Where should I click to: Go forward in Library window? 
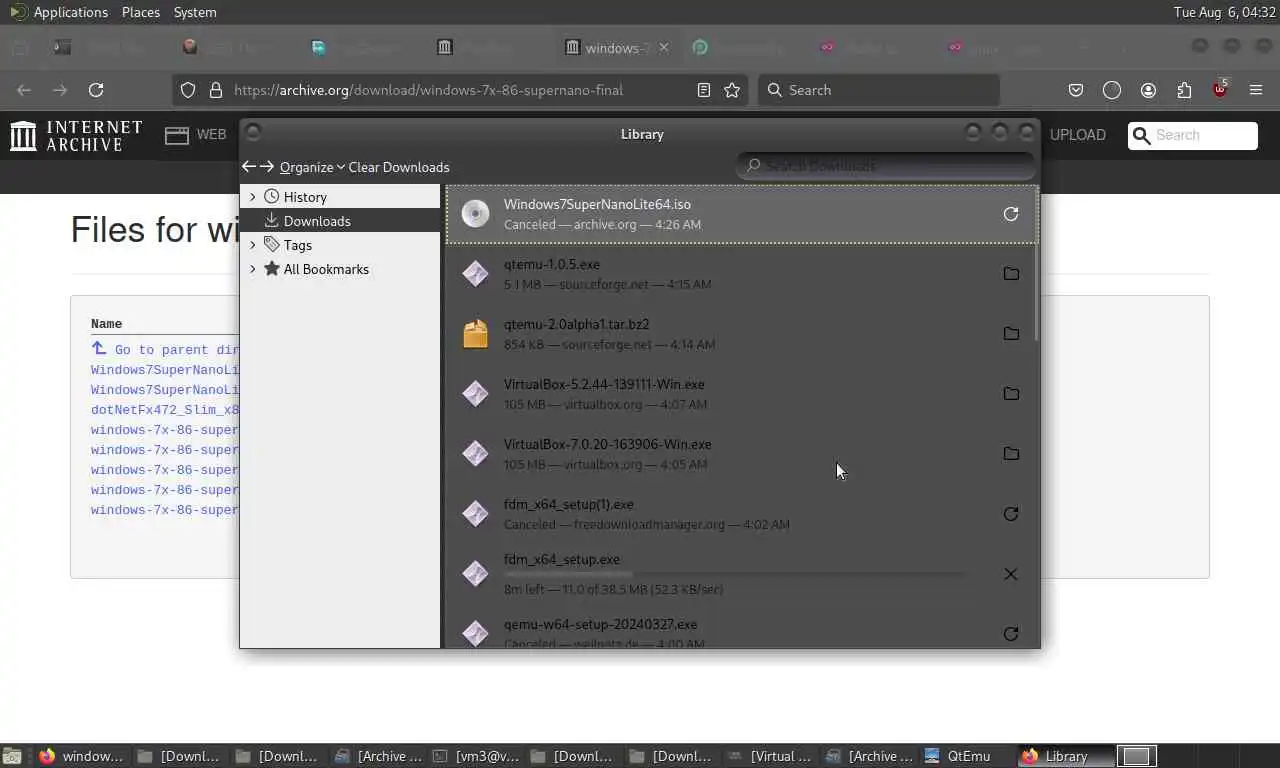click(x=267, y=167)
